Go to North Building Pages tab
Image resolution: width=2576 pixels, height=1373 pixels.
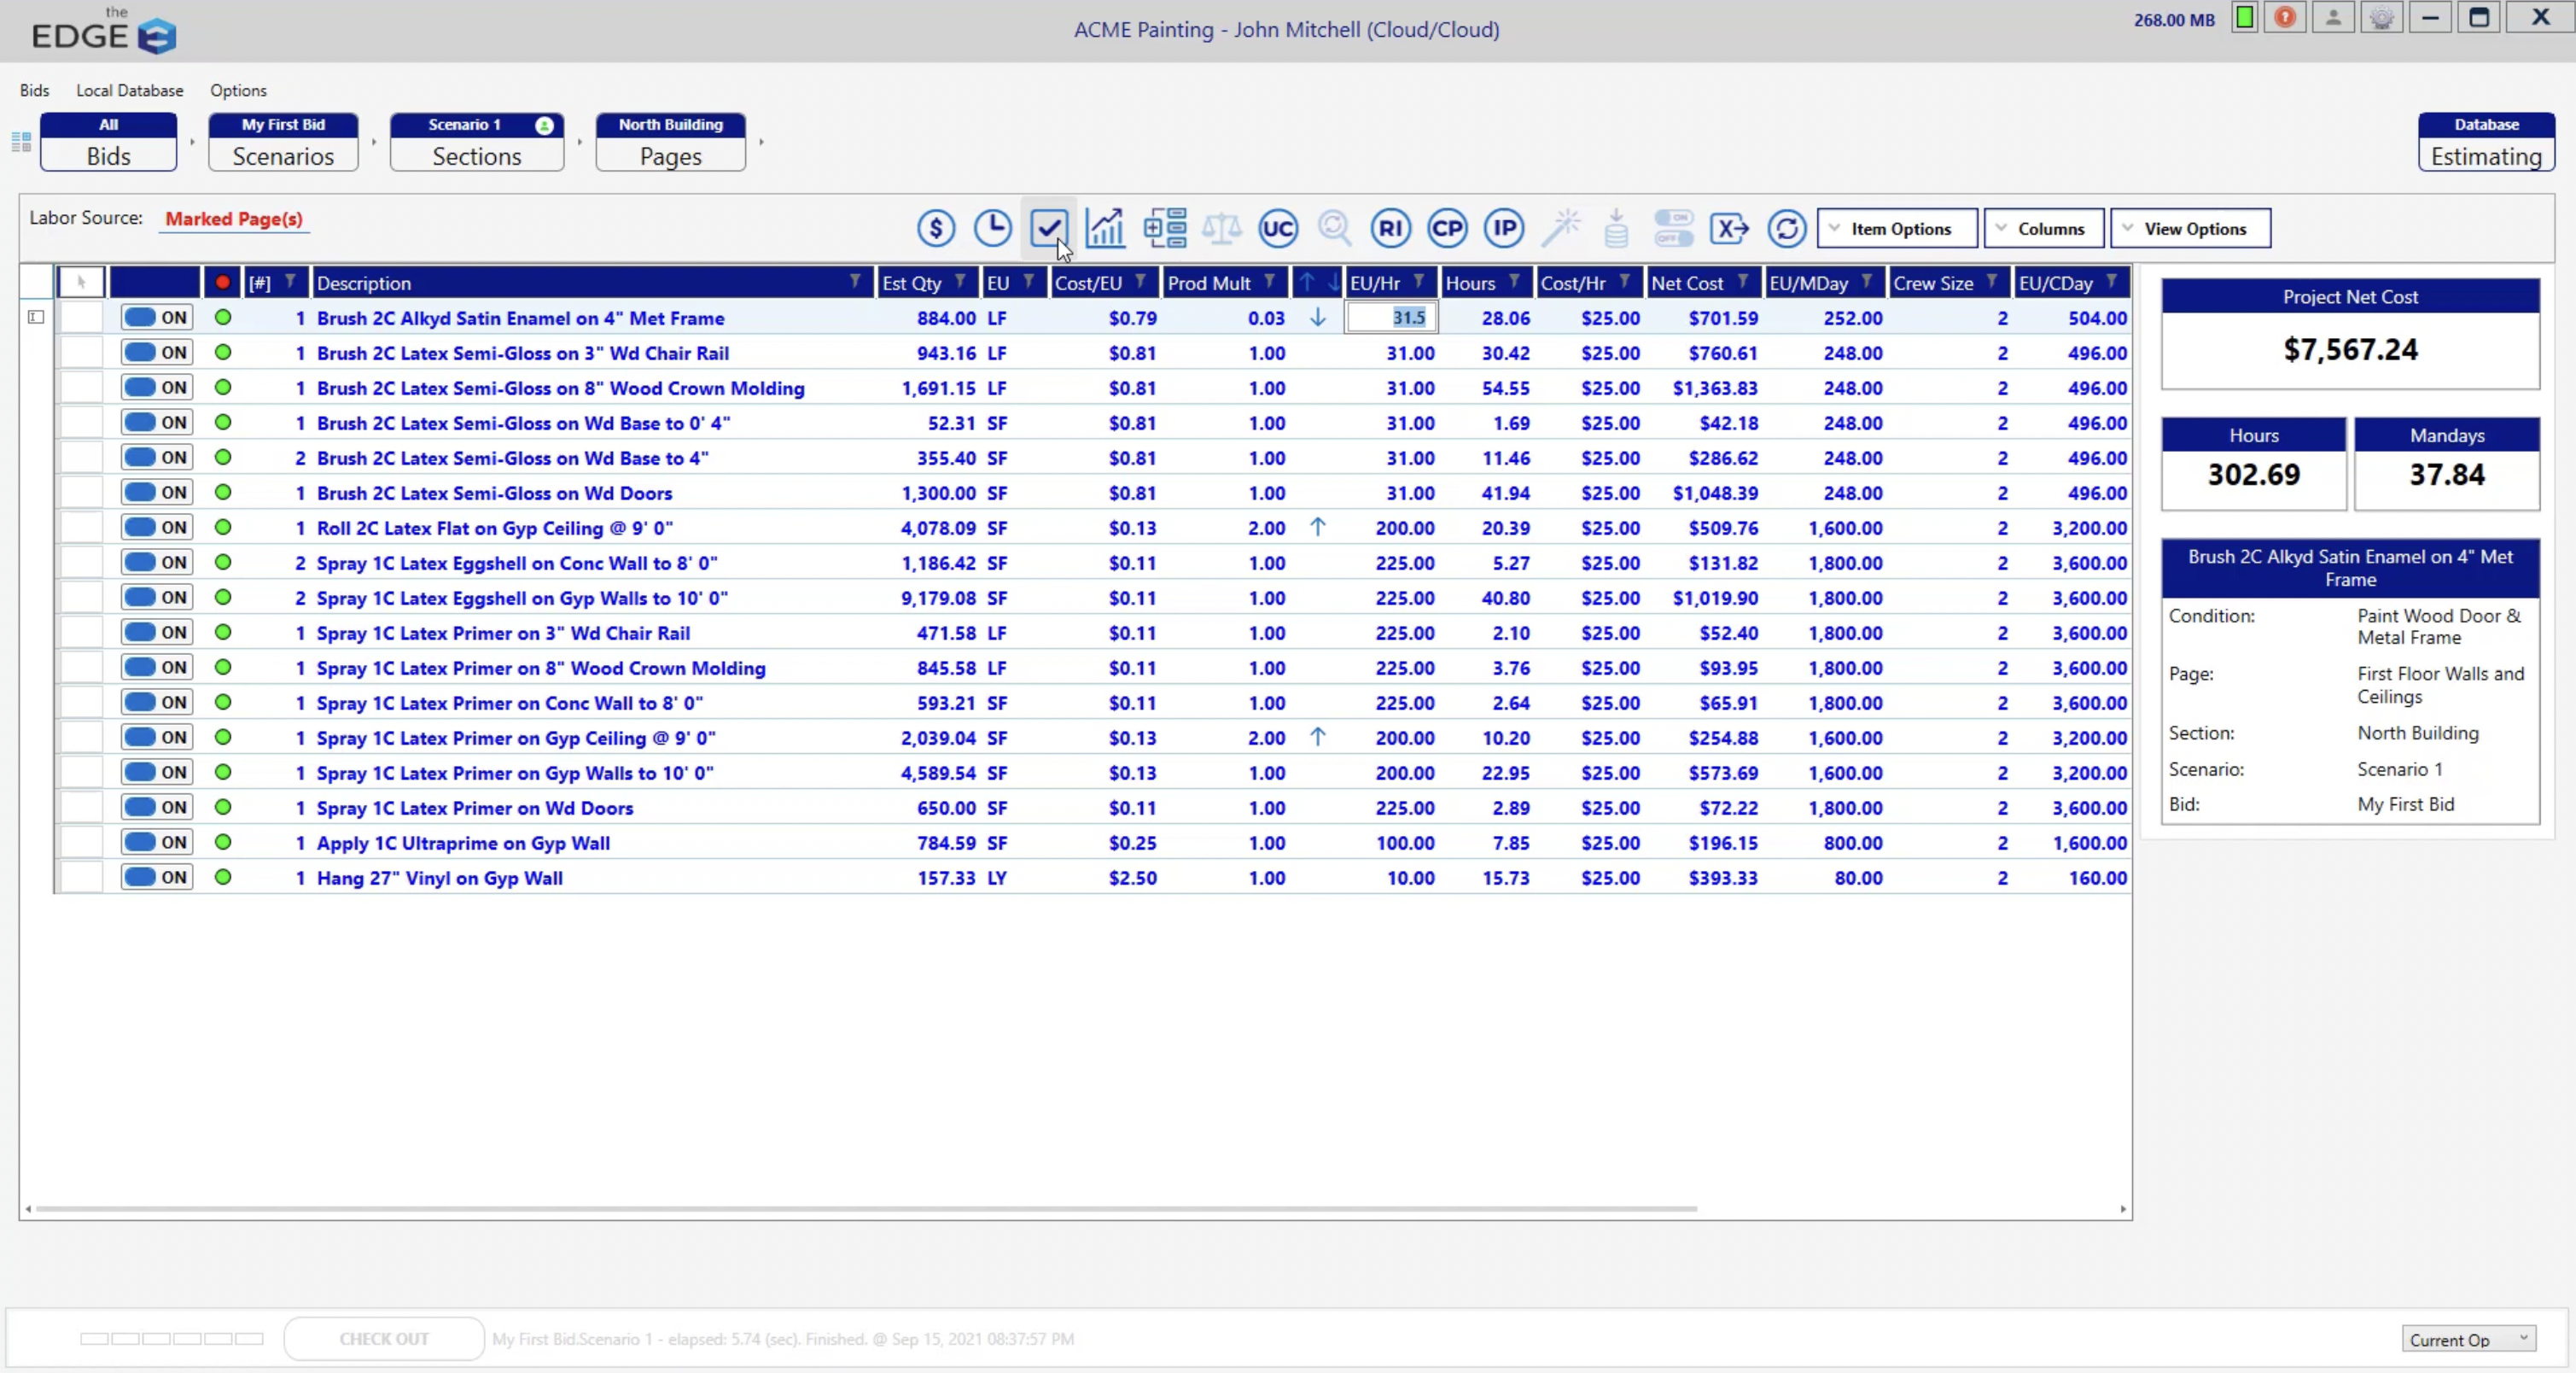click(x=670, y=142)
